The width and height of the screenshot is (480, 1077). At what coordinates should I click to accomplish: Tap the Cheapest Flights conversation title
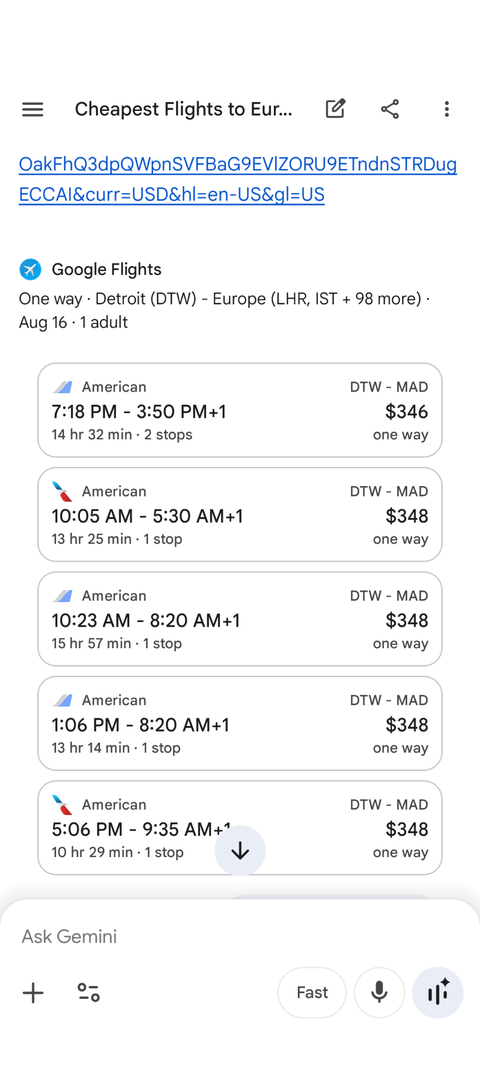coord(183,109)
